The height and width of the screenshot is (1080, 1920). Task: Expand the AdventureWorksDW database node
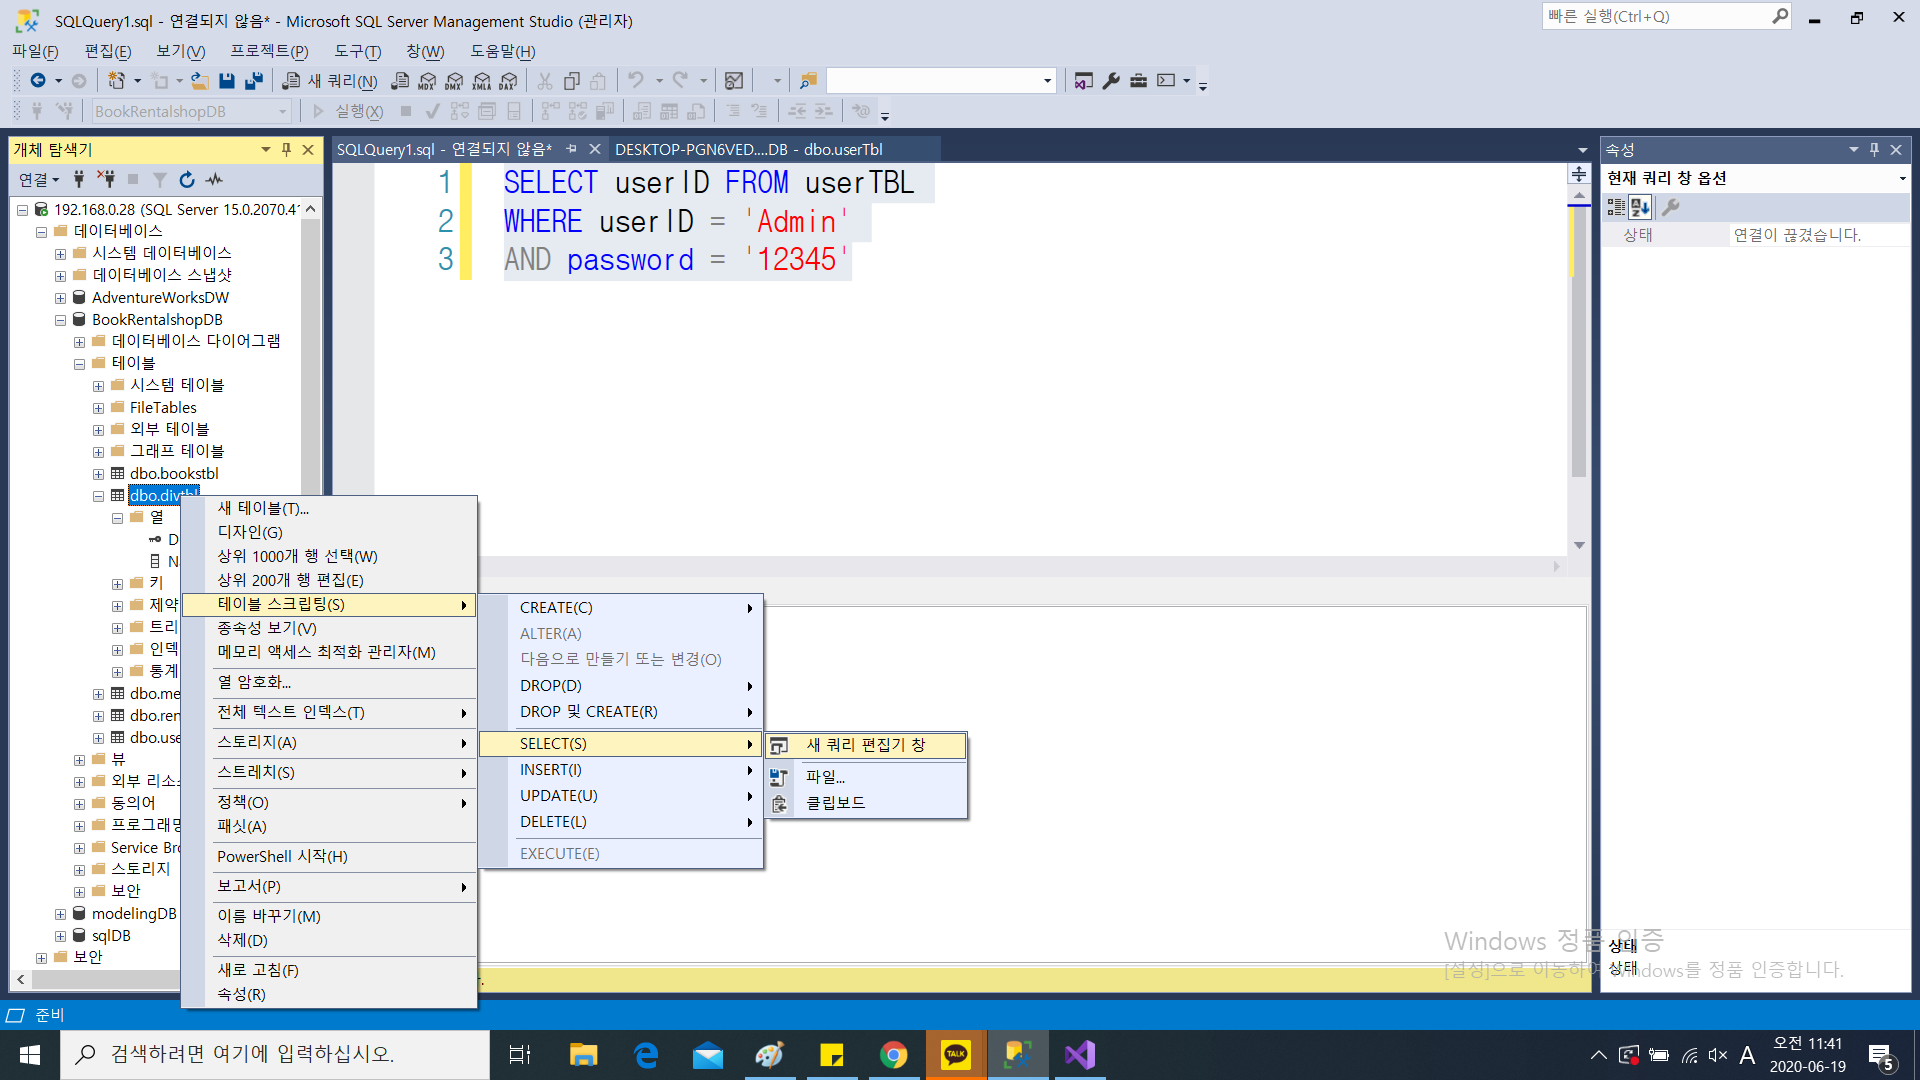point(60,298)
